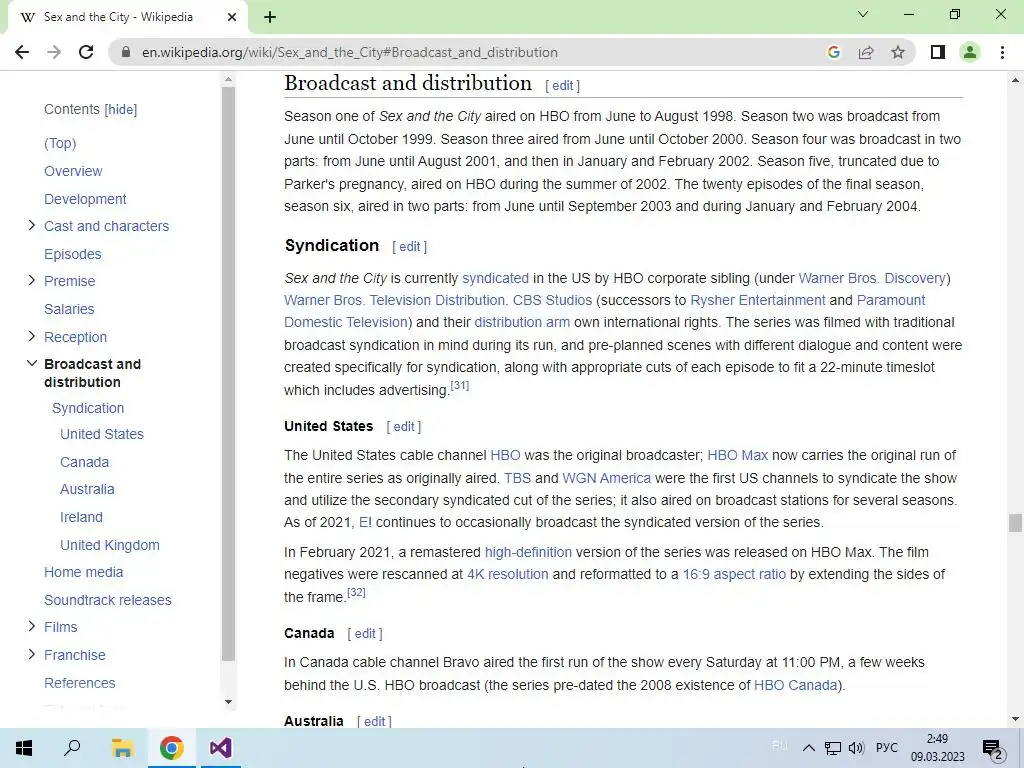Screen dimensions: 1024x768
Task: Select Ireland in the contents list
Action: point(81,517)
